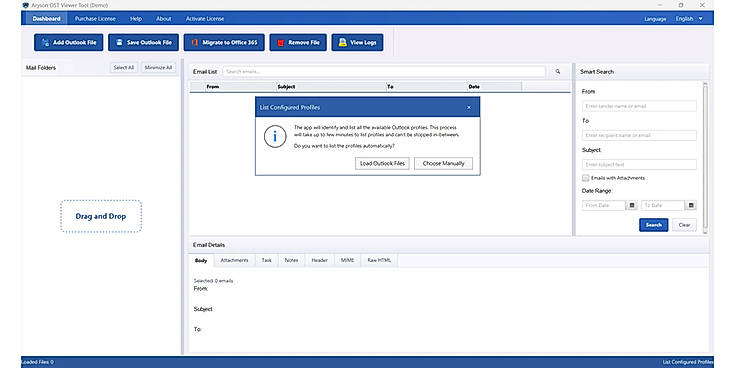Switch to the Body tab
The image size is (736, 368).
201,261
